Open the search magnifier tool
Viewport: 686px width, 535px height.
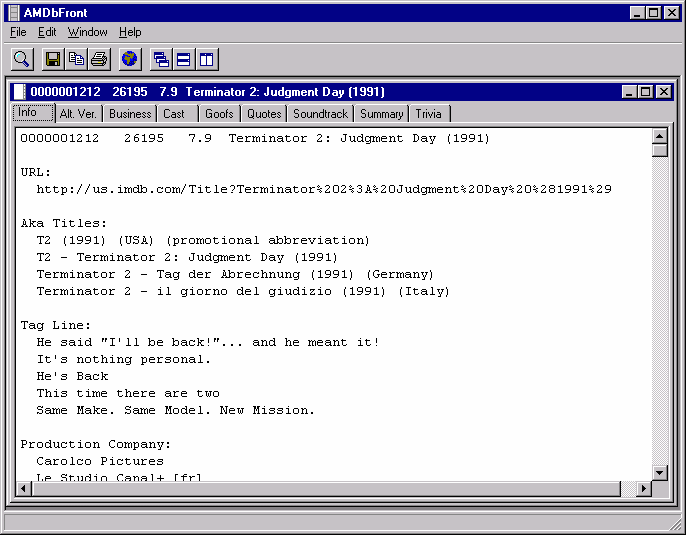coord(22,59)
